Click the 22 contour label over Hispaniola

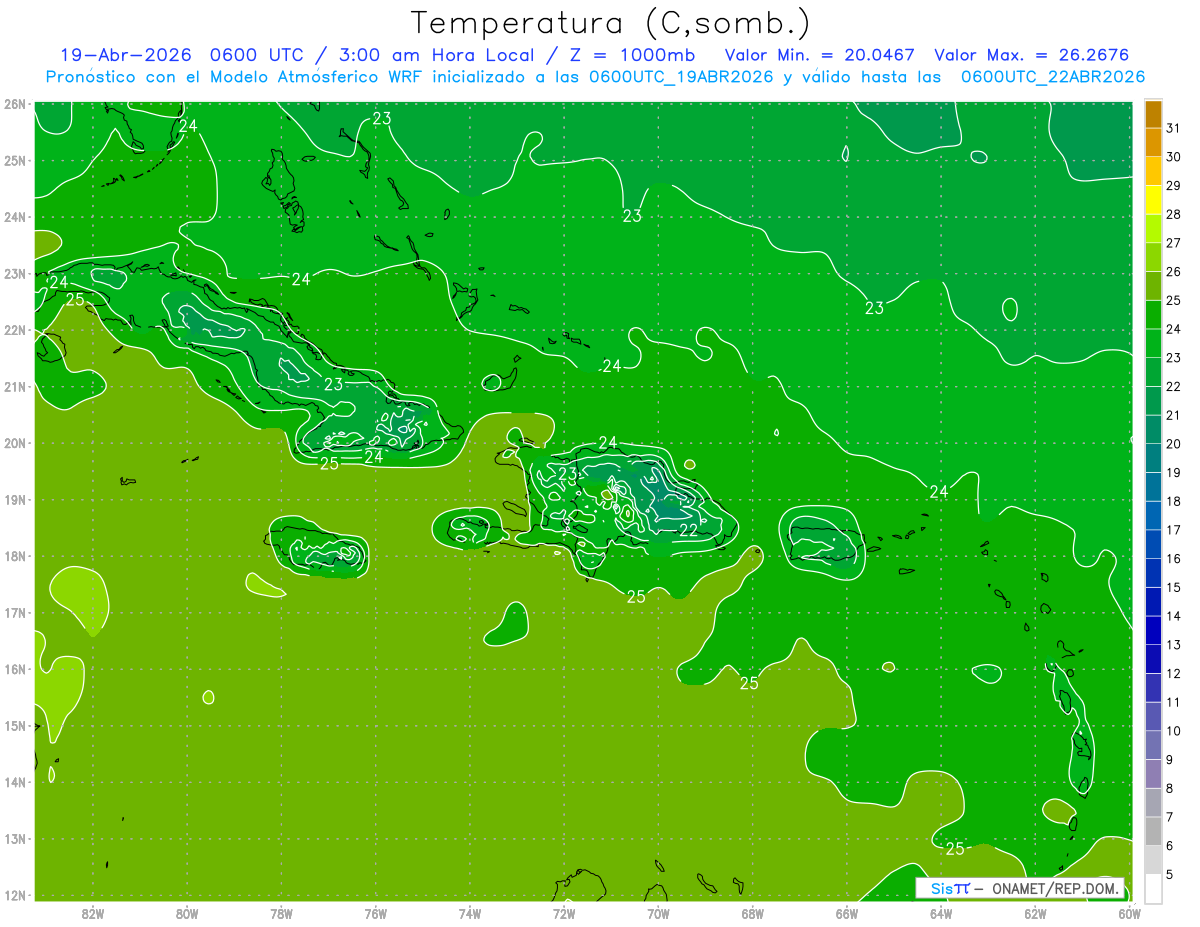[x=688, y=531]
